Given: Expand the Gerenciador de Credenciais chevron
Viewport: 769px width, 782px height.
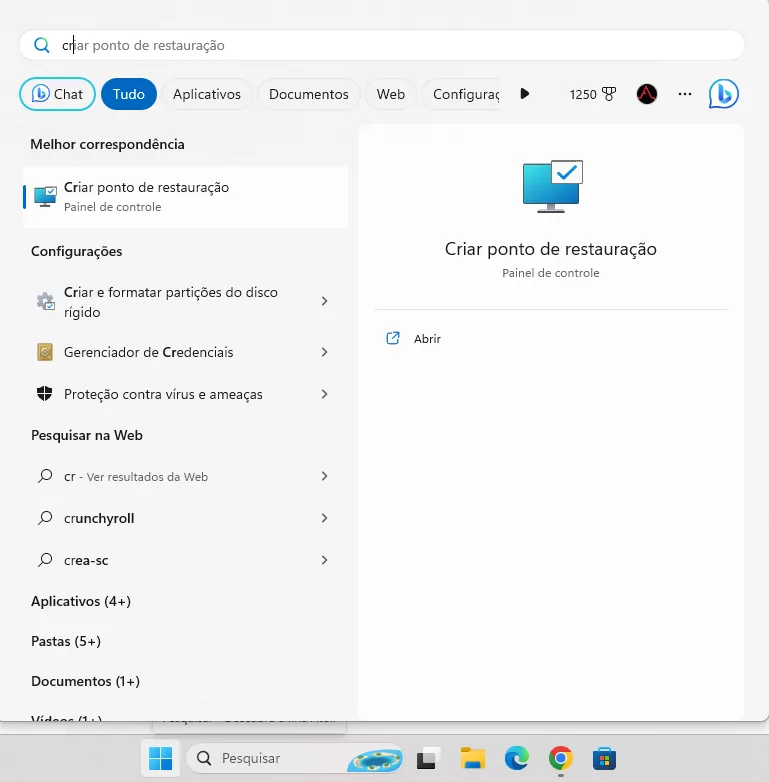Looking at the screenshot, I should (x=324, y=352).
